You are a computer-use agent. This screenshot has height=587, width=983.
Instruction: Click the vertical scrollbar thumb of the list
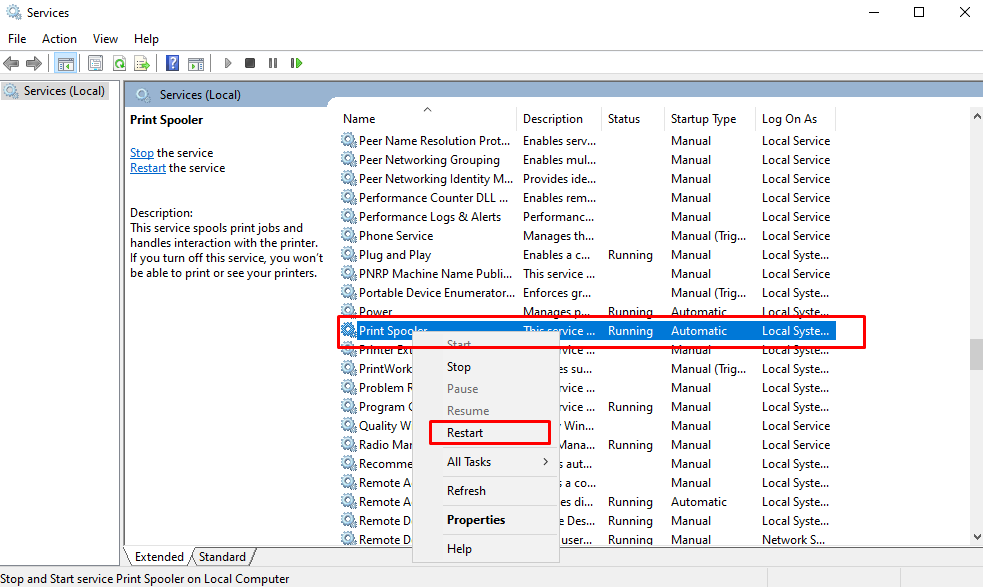click(976, 355)
